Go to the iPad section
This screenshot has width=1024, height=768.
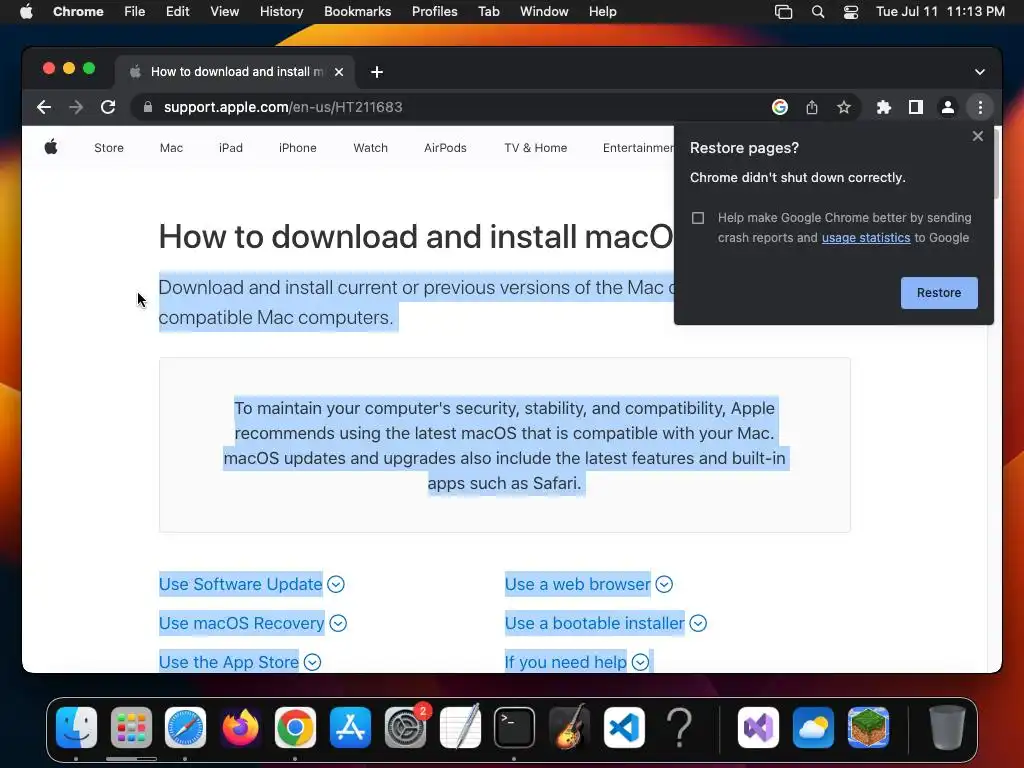click(231, 148)
